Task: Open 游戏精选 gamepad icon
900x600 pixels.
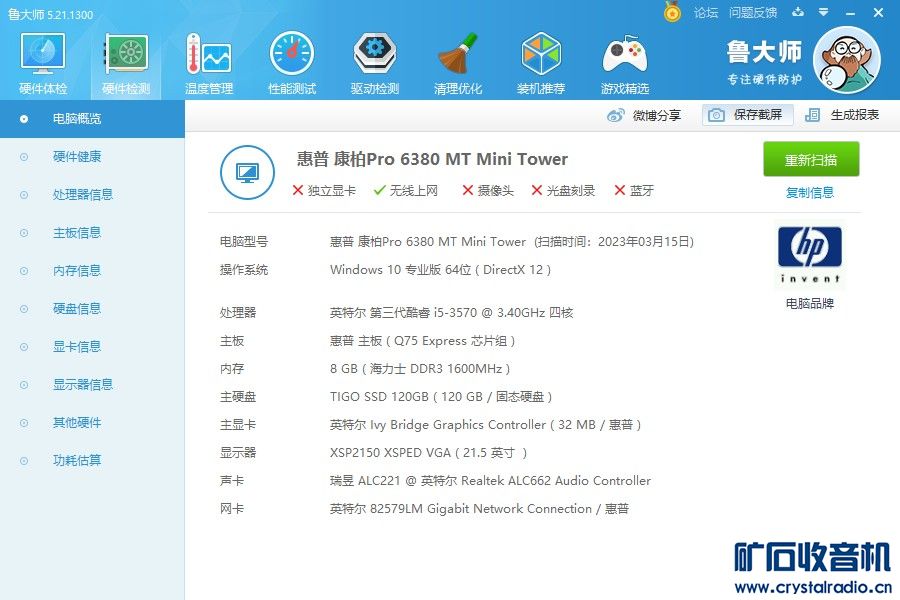Action: click(x=624, y=63)
